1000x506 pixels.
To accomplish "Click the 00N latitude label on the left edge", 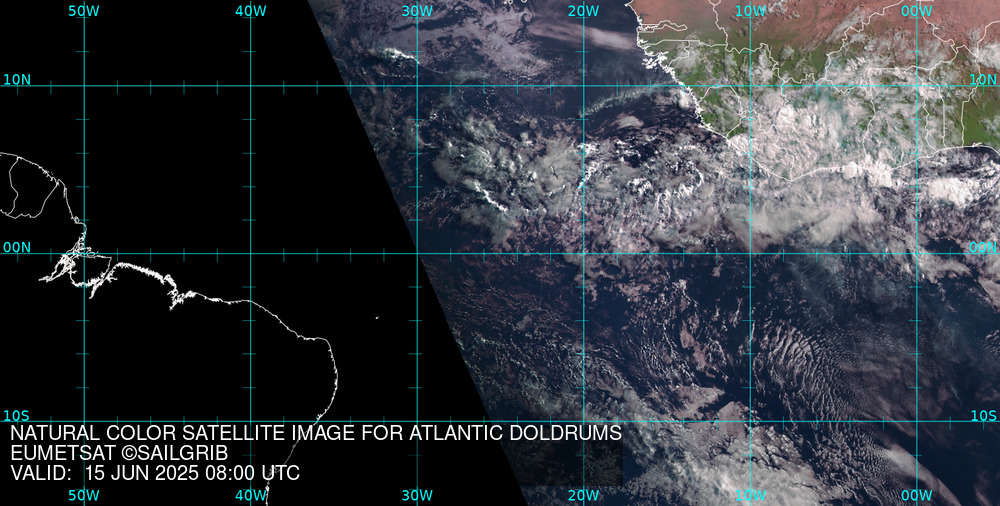I will coord(17,247).
